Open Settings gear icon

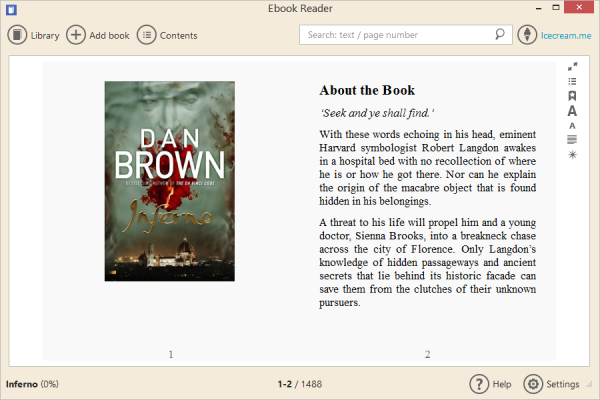[x=533, y=384]
